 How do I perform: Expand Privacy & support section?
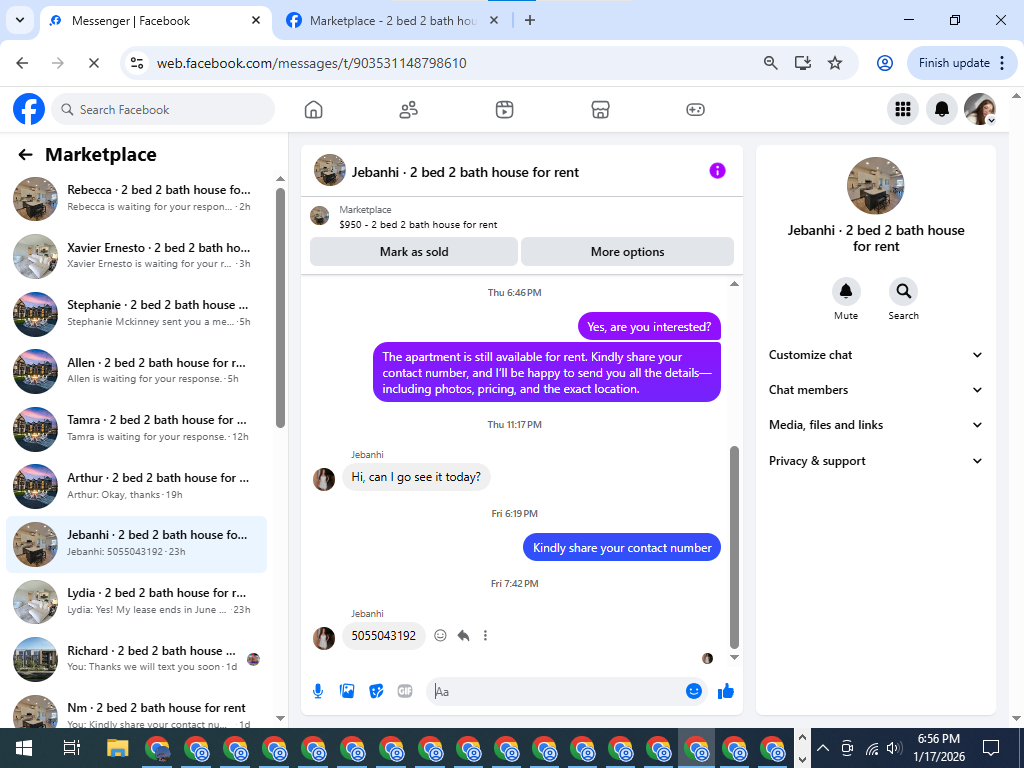876,461
